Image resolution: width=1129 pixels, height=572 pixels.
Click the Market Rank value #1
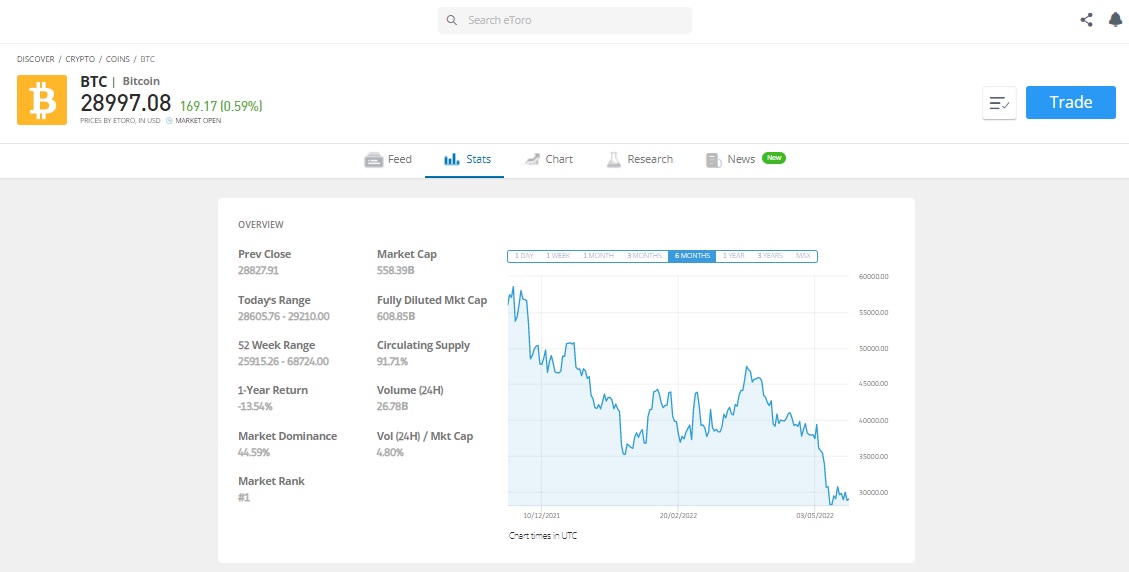(244, 497)
